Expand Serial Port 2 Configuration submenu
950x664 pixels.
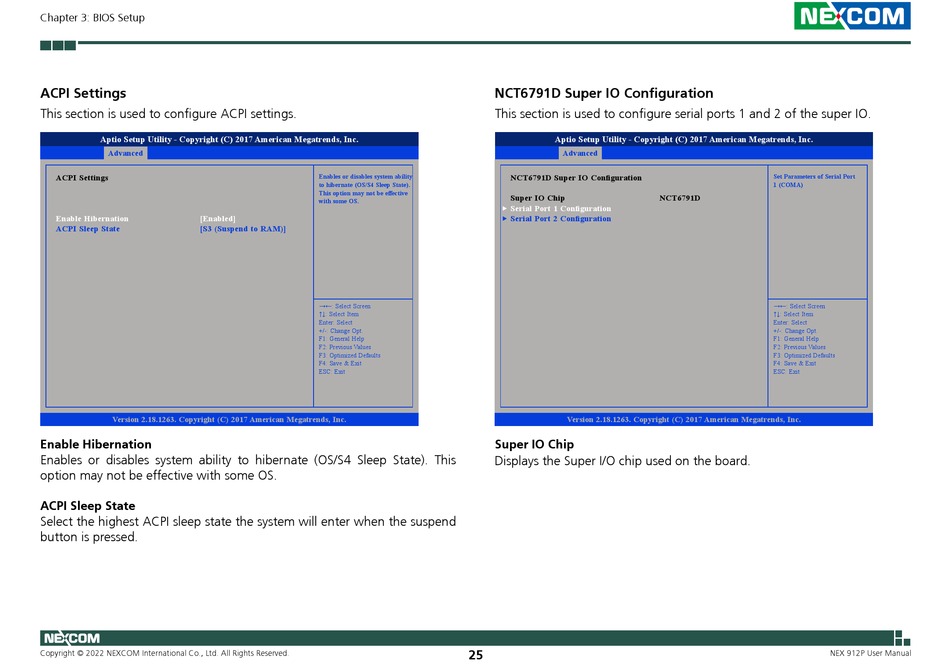coord(560,219)
